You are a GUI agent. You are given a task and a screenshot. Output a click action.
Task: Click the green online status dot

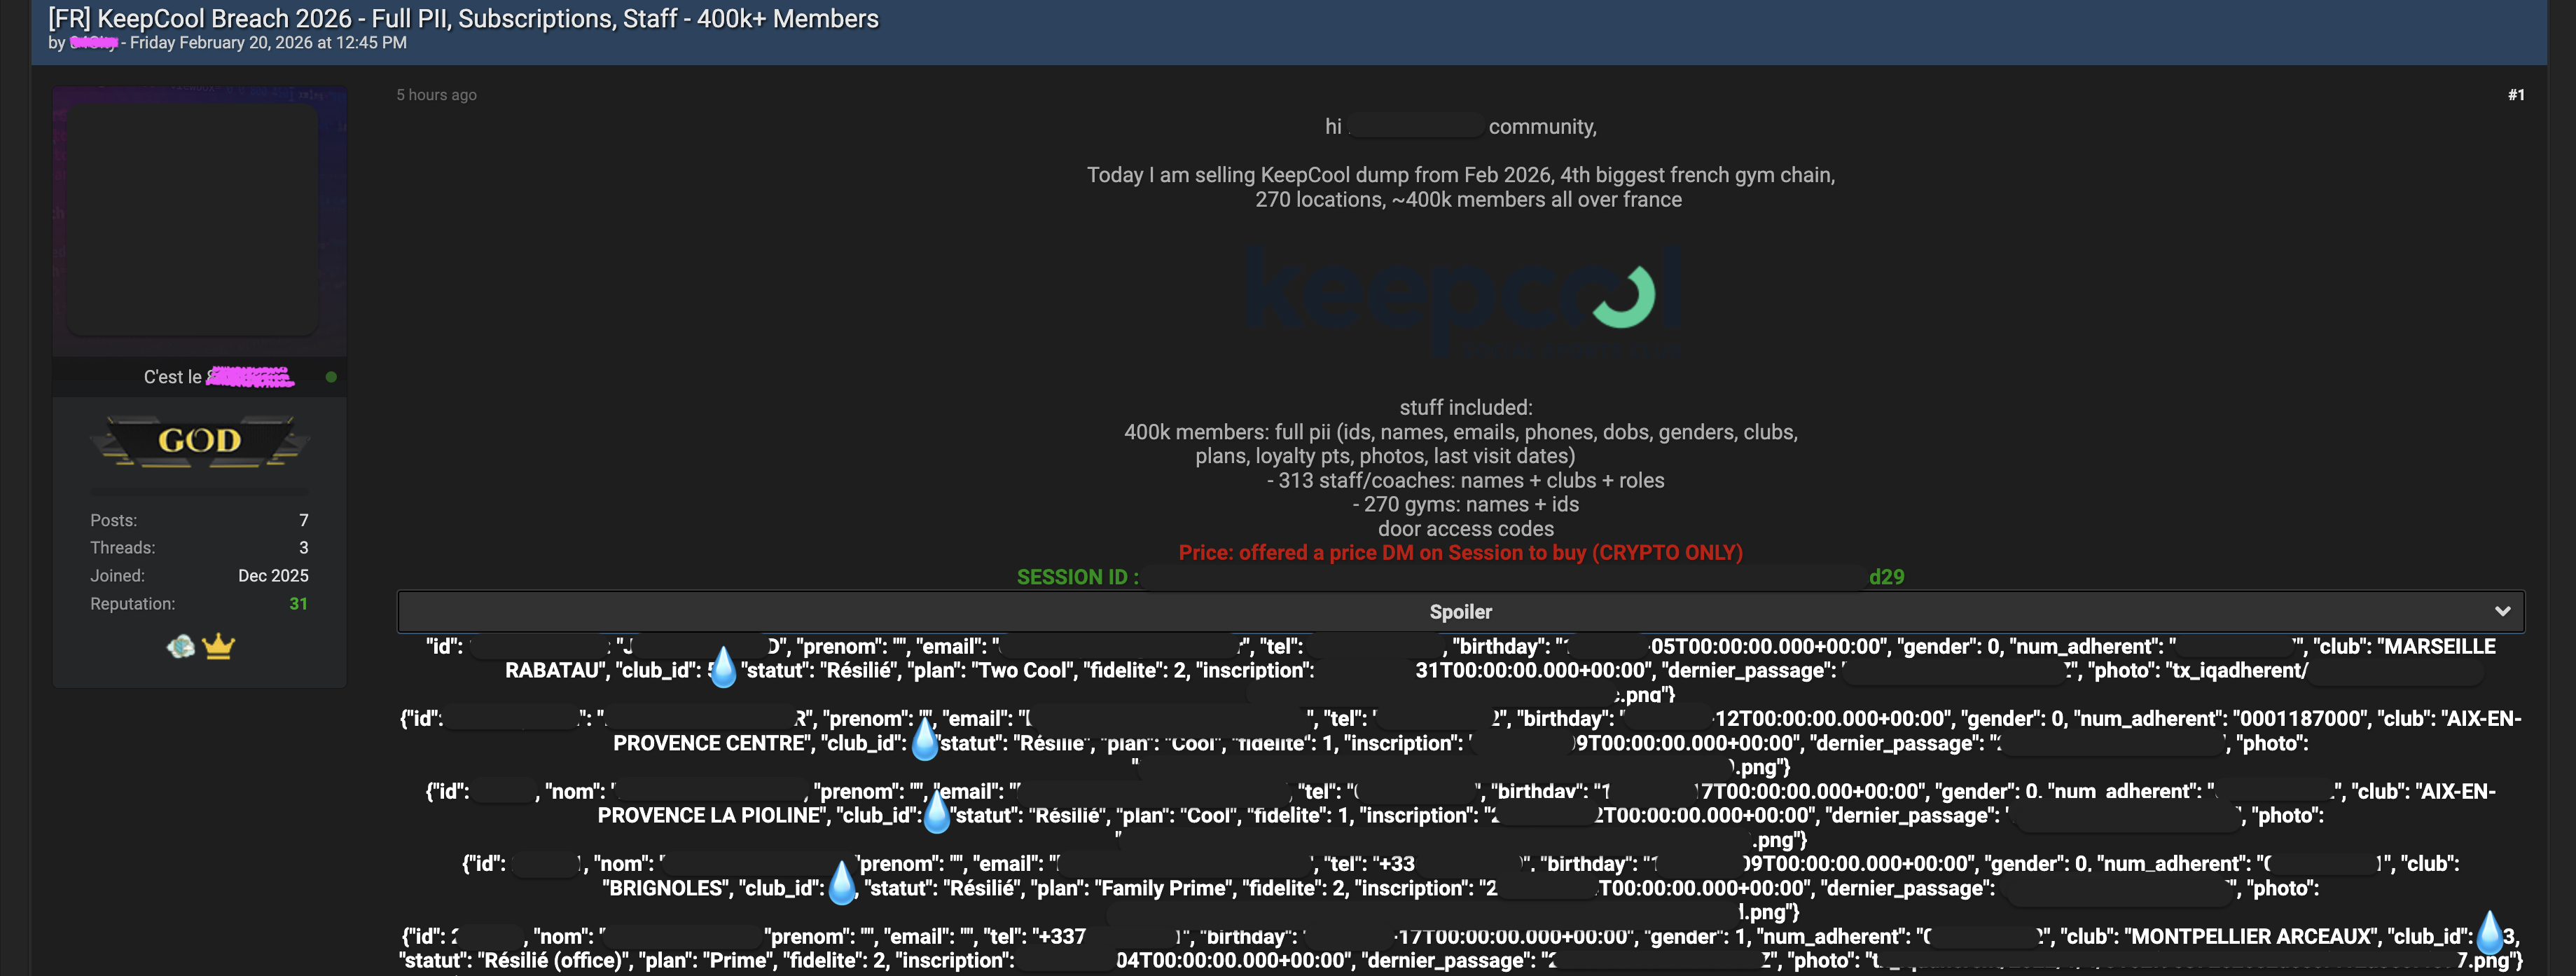pyautogui.click(x=331, y=377)
